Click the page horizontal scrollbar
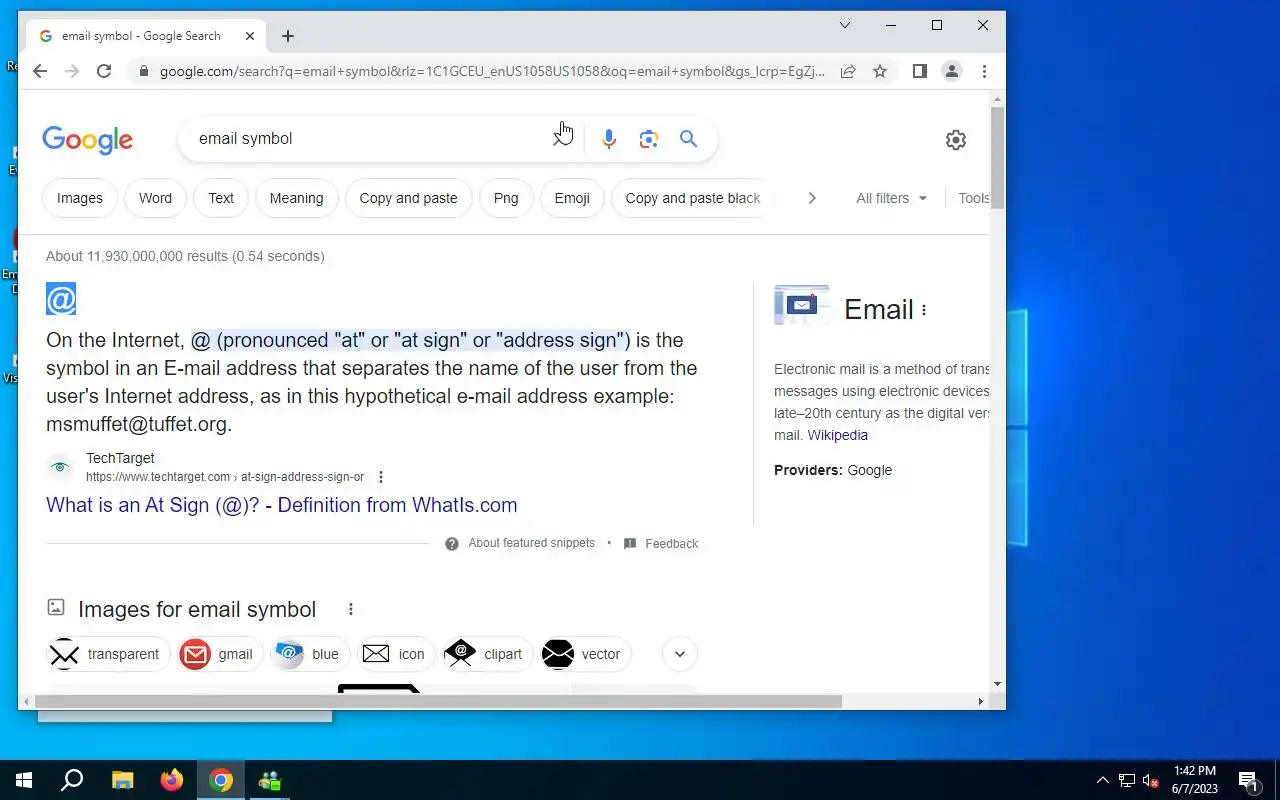Screen dimensions: 1280x800 [438, 701]
